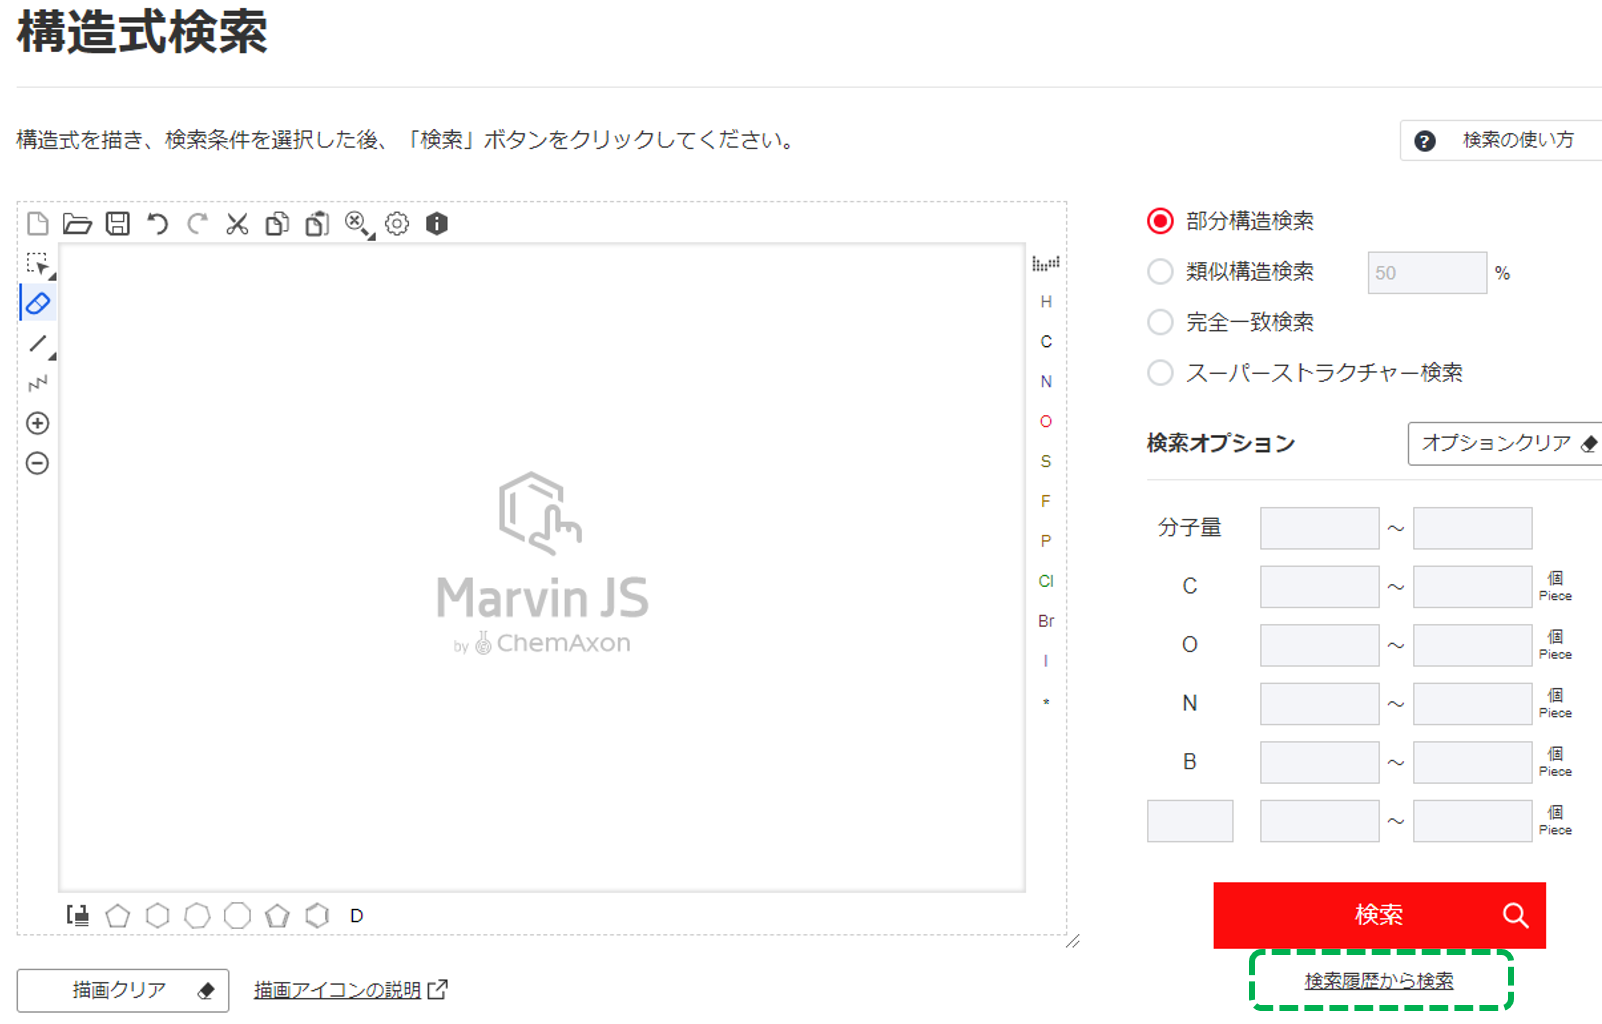Insert the first cyclopentane template
Image resolution: width=1602 pixels, height=1024 pixels.
click(118, 915)
